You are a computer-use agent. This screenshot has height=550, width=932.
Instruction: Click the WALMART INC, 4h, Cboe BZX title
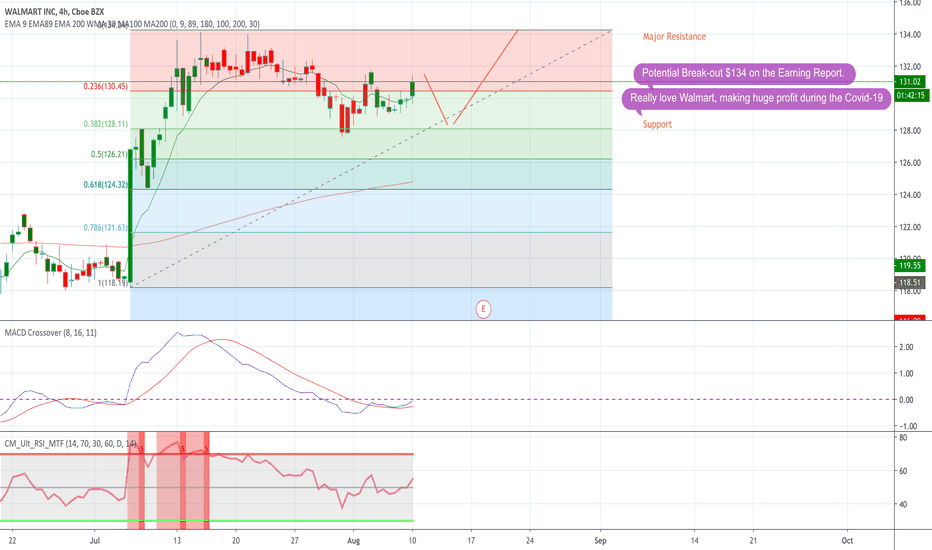pyautogui.click(x=54, y=12)
